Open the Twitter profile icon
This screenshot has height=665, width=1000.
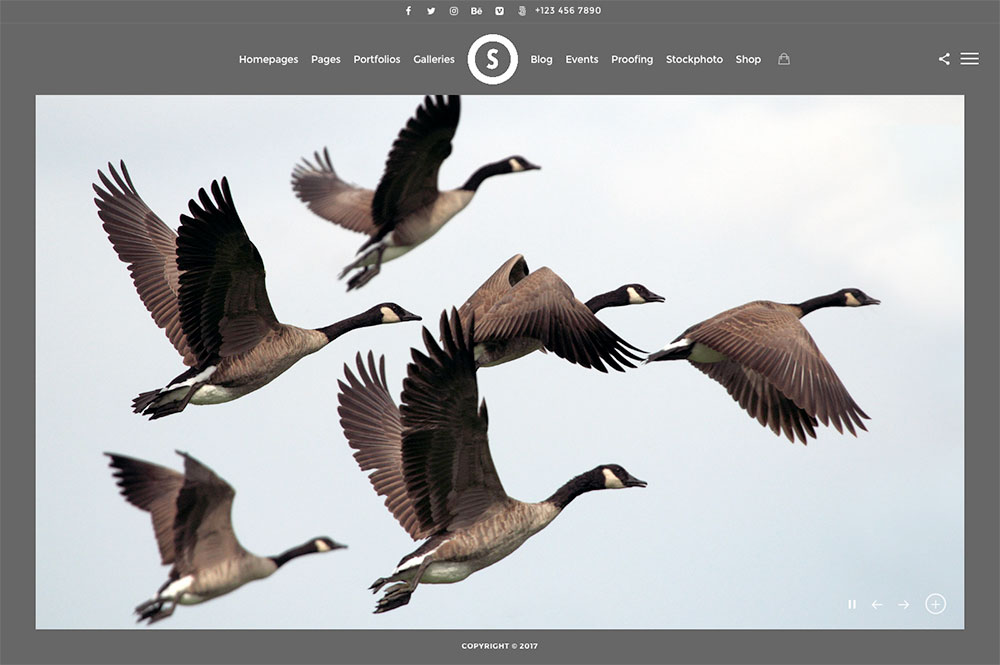431,11
